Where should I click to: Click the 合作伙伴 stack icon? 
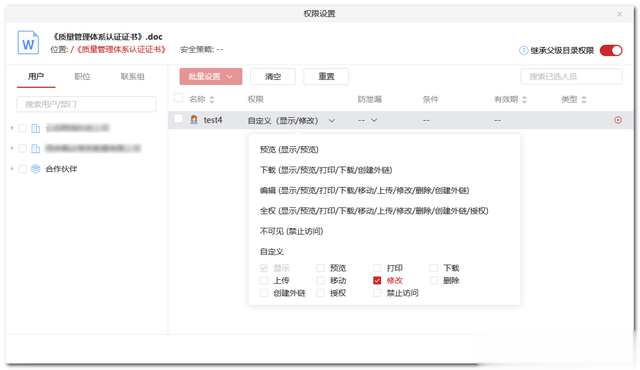pyautogui.click(x=36, y=168)
